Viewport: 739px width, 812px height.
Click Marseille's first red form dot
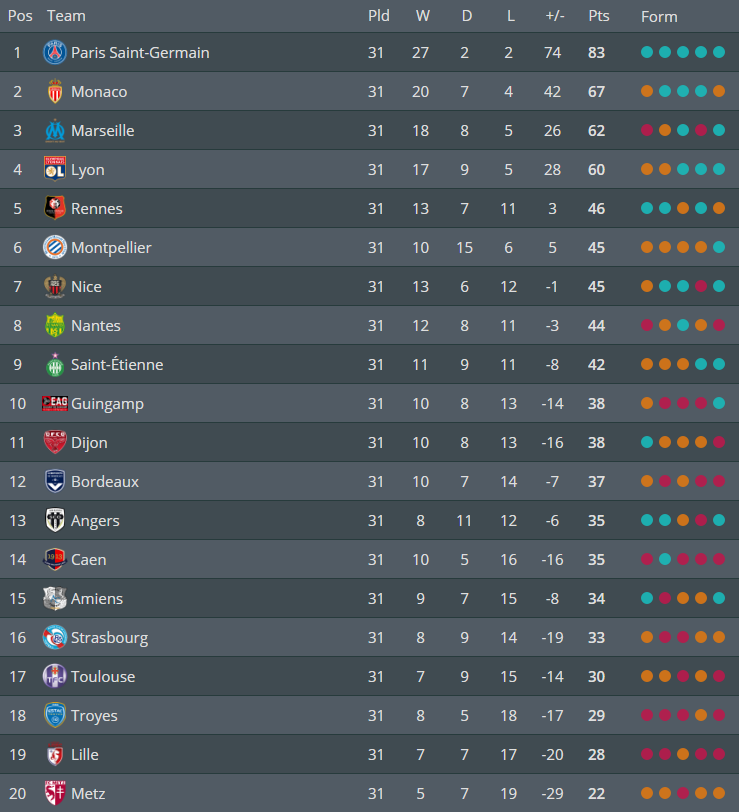[x=647, y=130]
